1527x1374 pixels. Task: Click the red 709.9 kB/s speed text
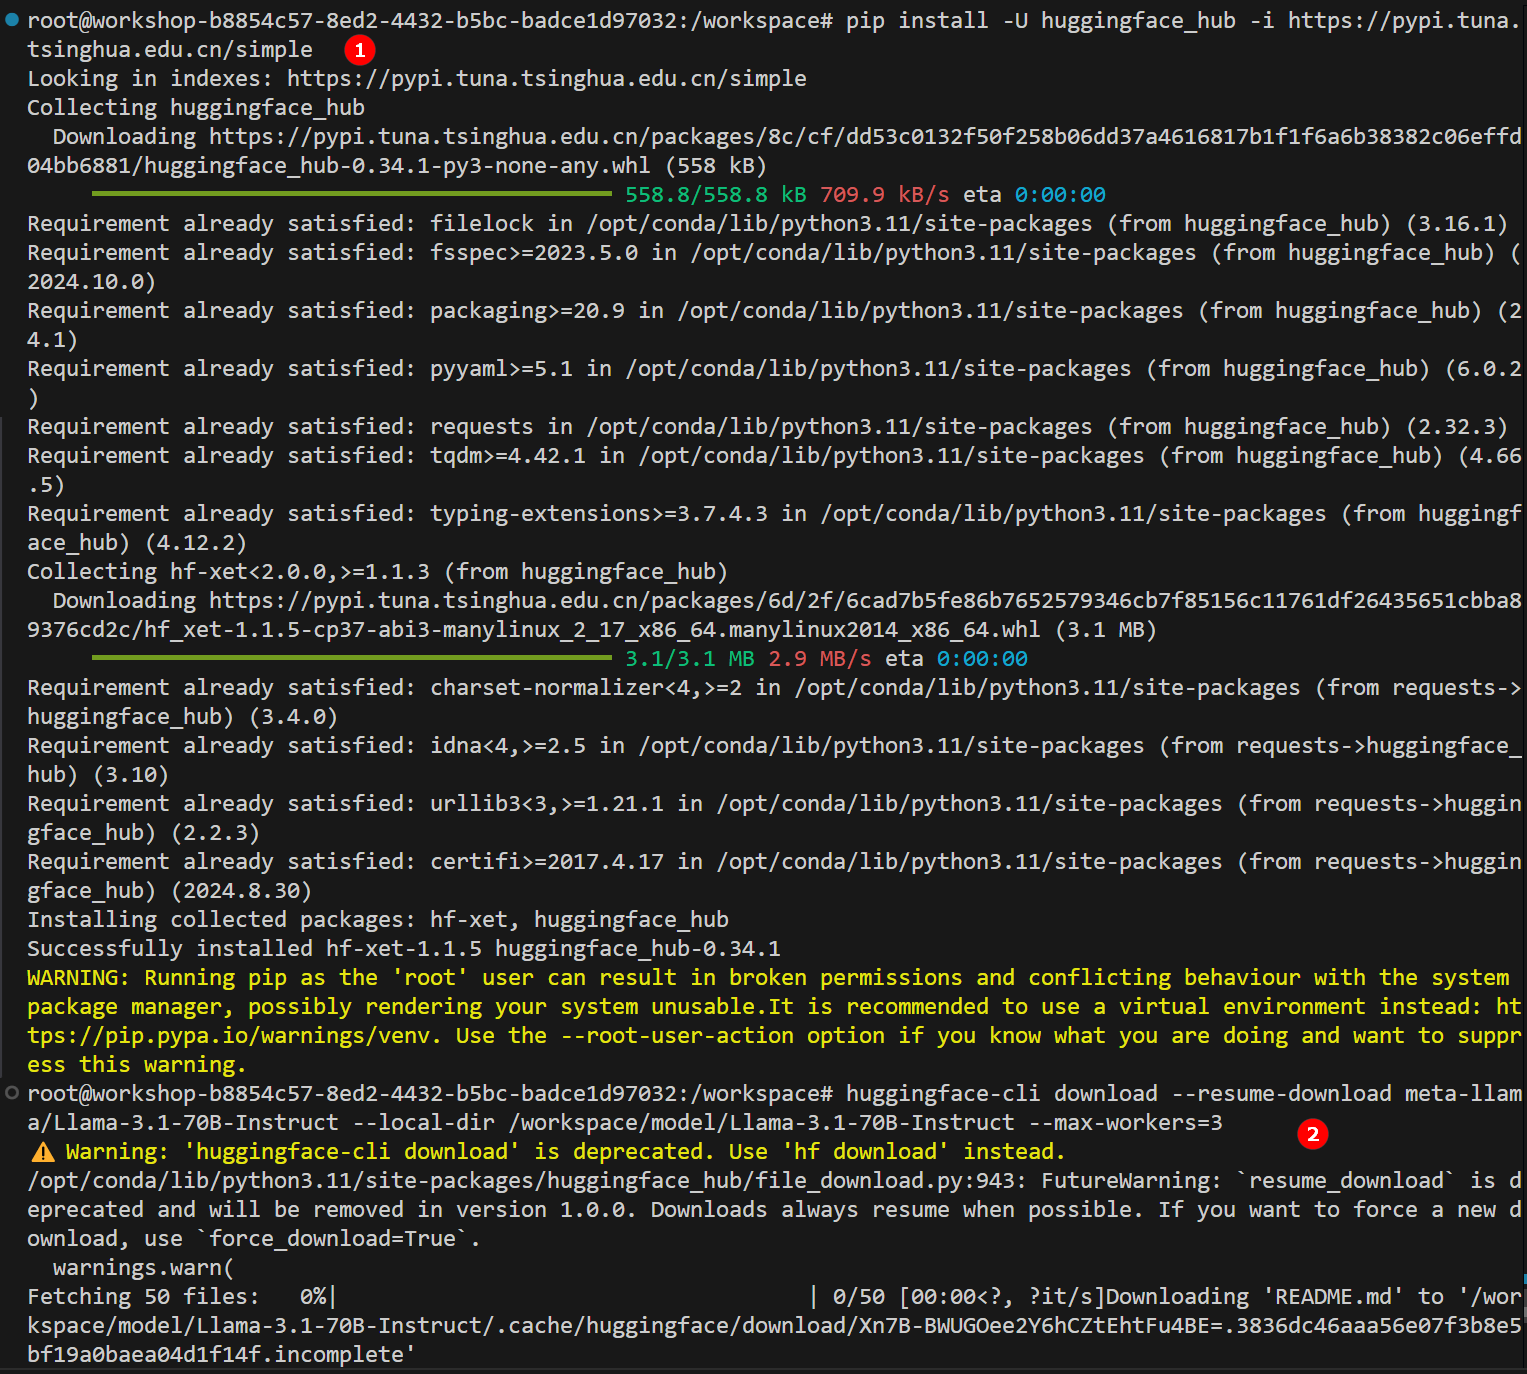[x=883, y=195]
